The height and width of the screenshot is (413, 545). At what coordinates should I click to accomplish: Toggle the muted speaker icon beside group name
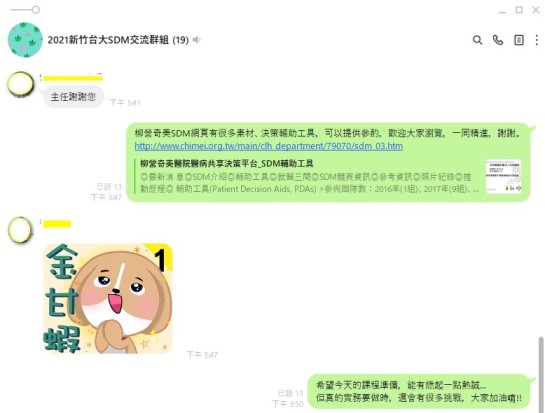pos(197,40)
